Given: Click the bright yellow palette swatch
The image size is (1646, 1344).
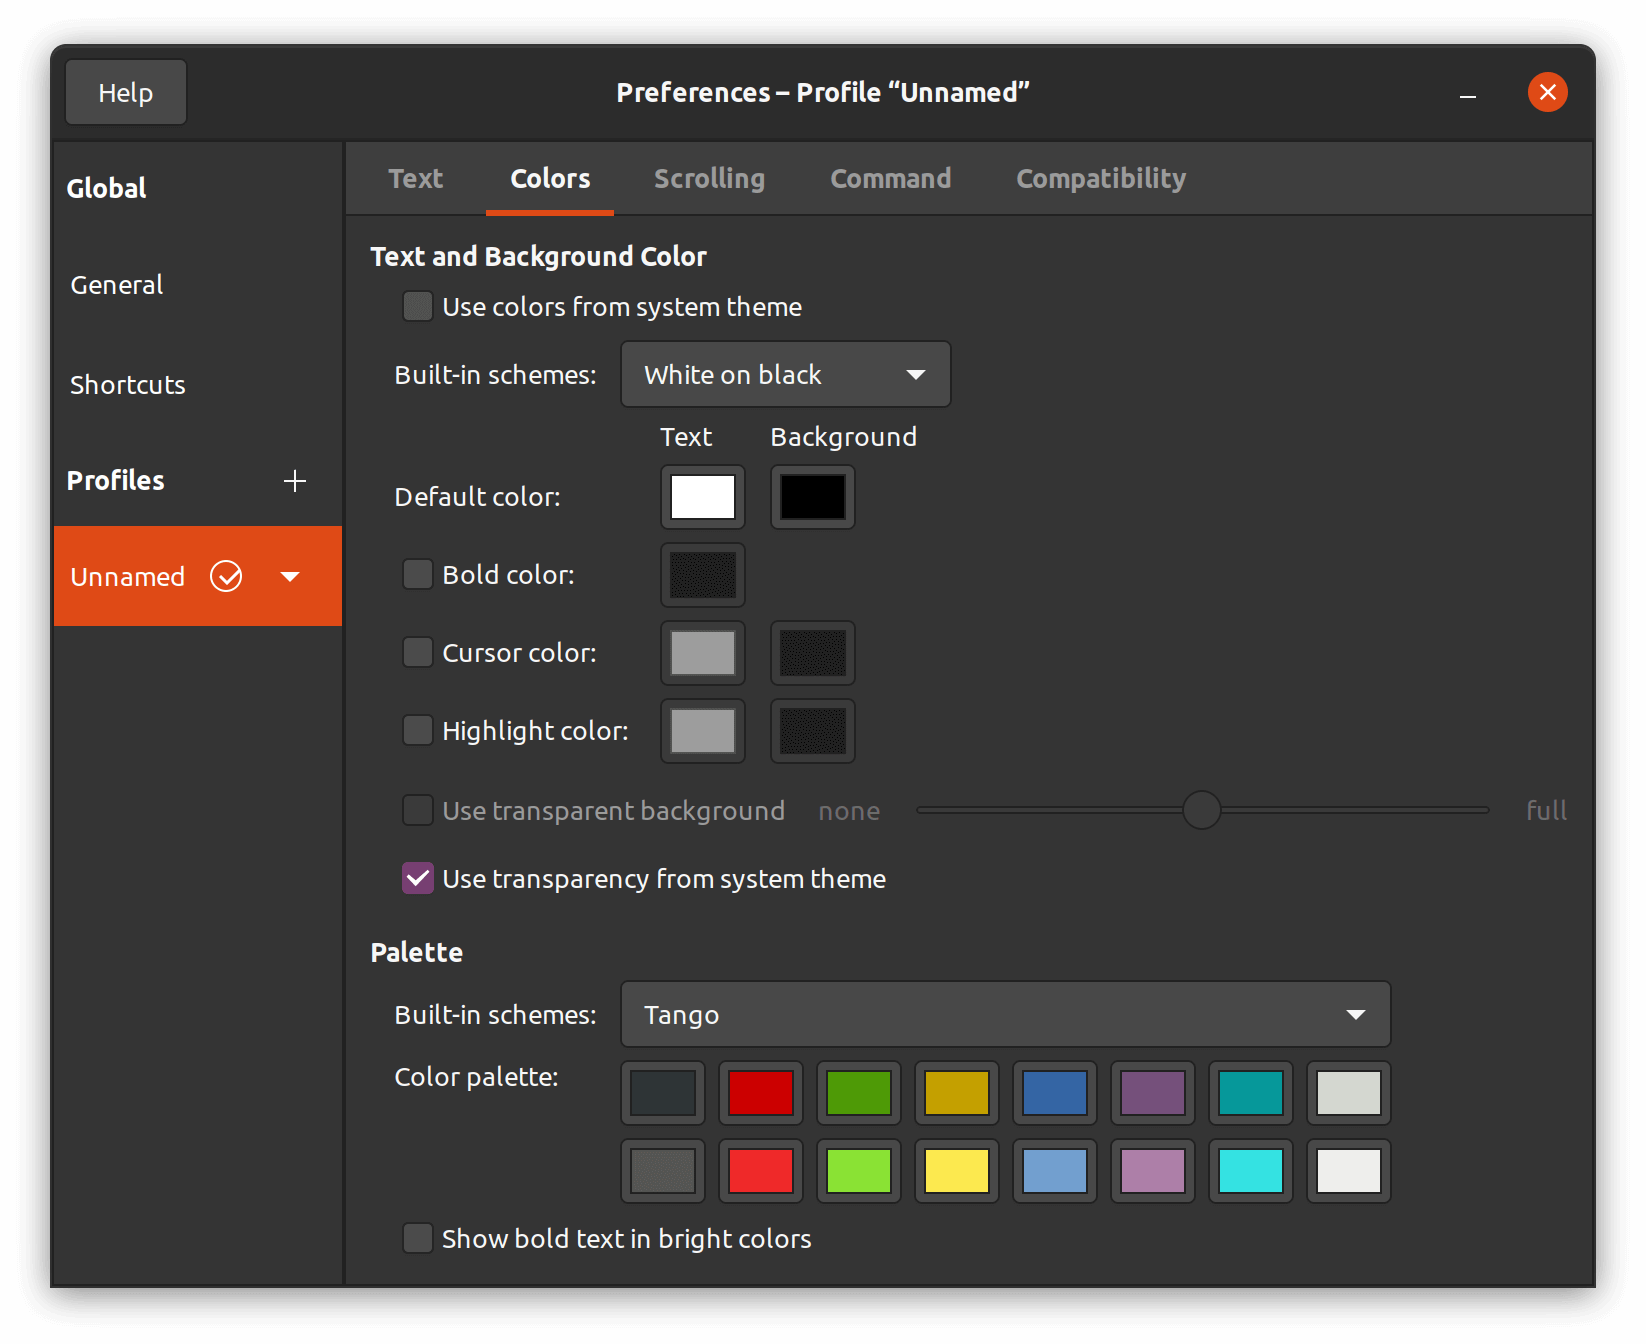Looking at the screenshot, I should click(x=956, y=1171).
